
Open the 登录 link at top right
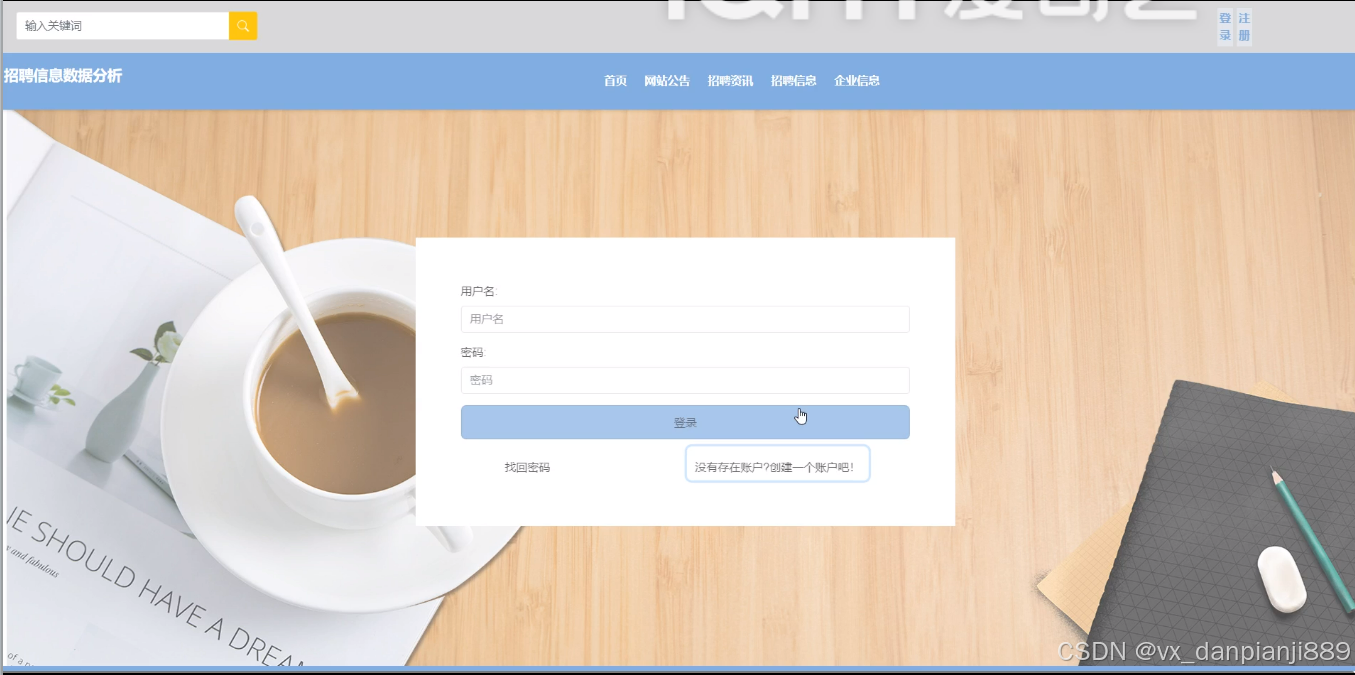point(1225,27)
